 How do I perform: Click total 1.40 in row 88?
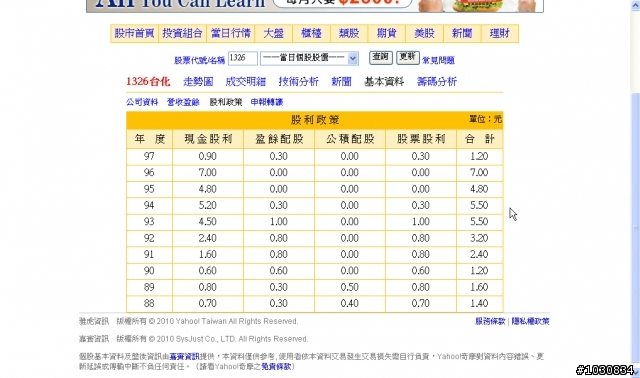click(479, 304)
